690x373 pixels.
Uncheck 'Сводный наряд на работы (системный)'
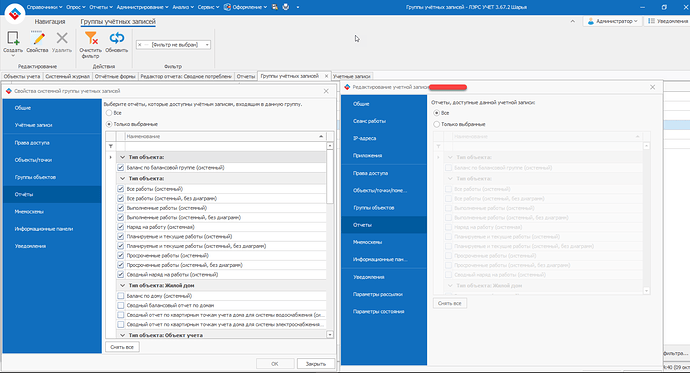(121, 274)
